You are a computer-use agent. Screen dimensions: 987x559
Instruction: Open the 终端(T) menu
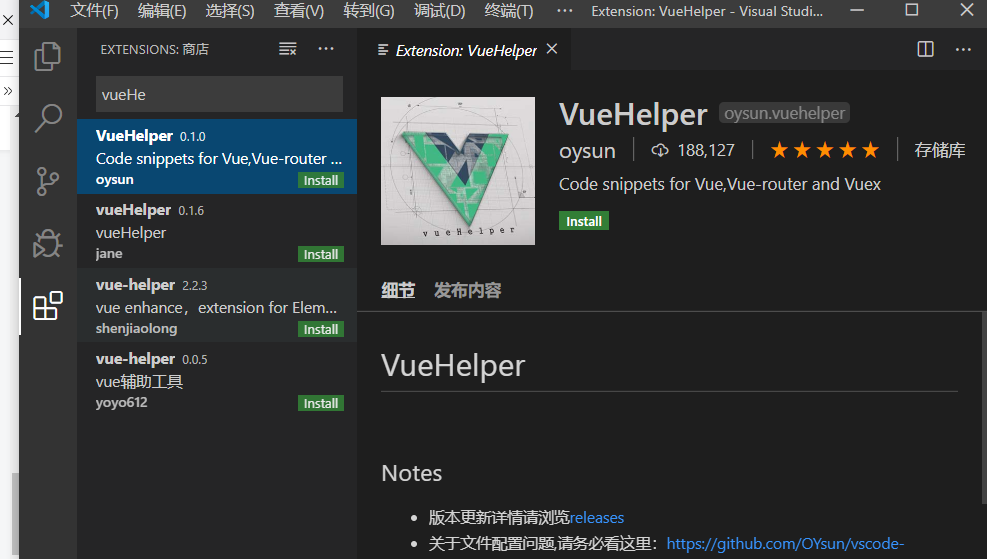[x=509, y=11]
